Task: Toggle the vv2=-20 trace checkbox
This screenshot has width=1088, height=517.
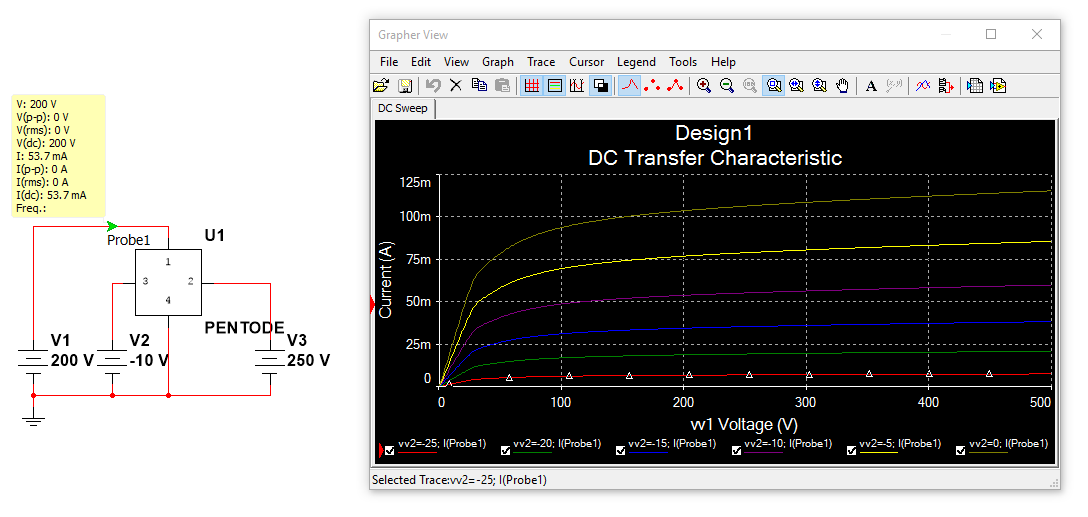Action: 506,450
